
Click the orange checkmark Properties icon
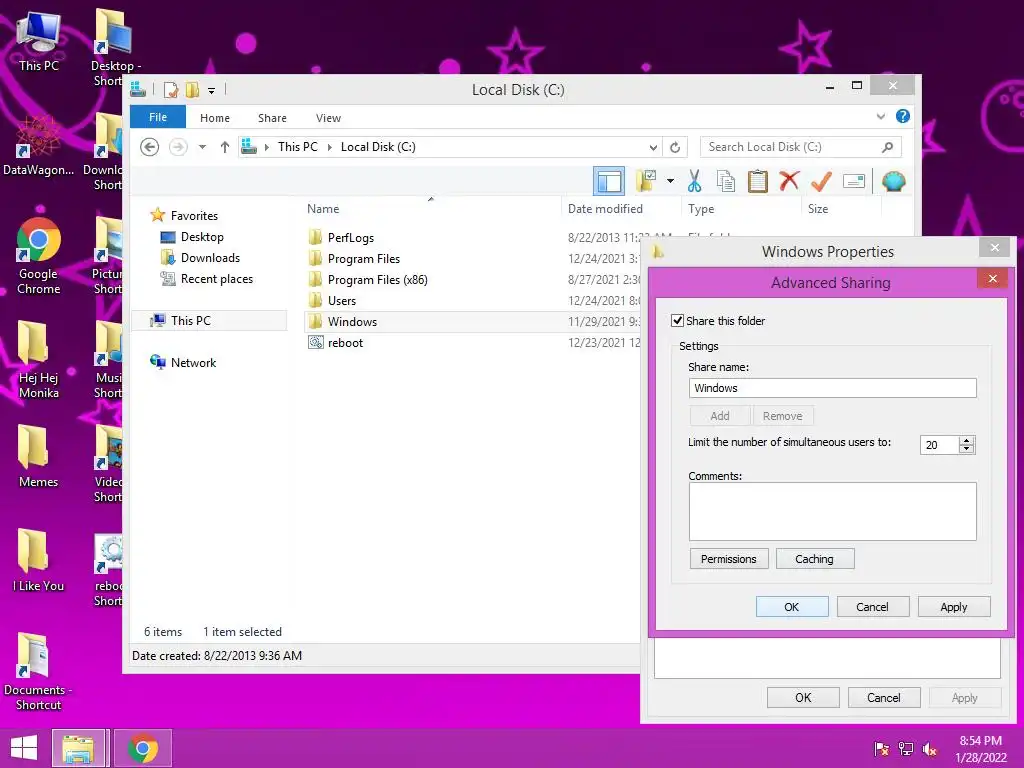click(821, 181)
